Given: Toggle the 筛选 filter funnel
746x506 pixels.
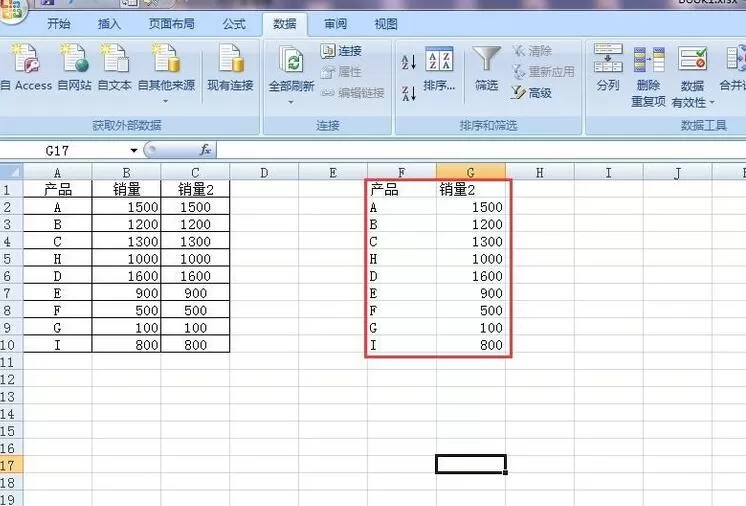Looking at the screenshot, I should tap(486, 69).
